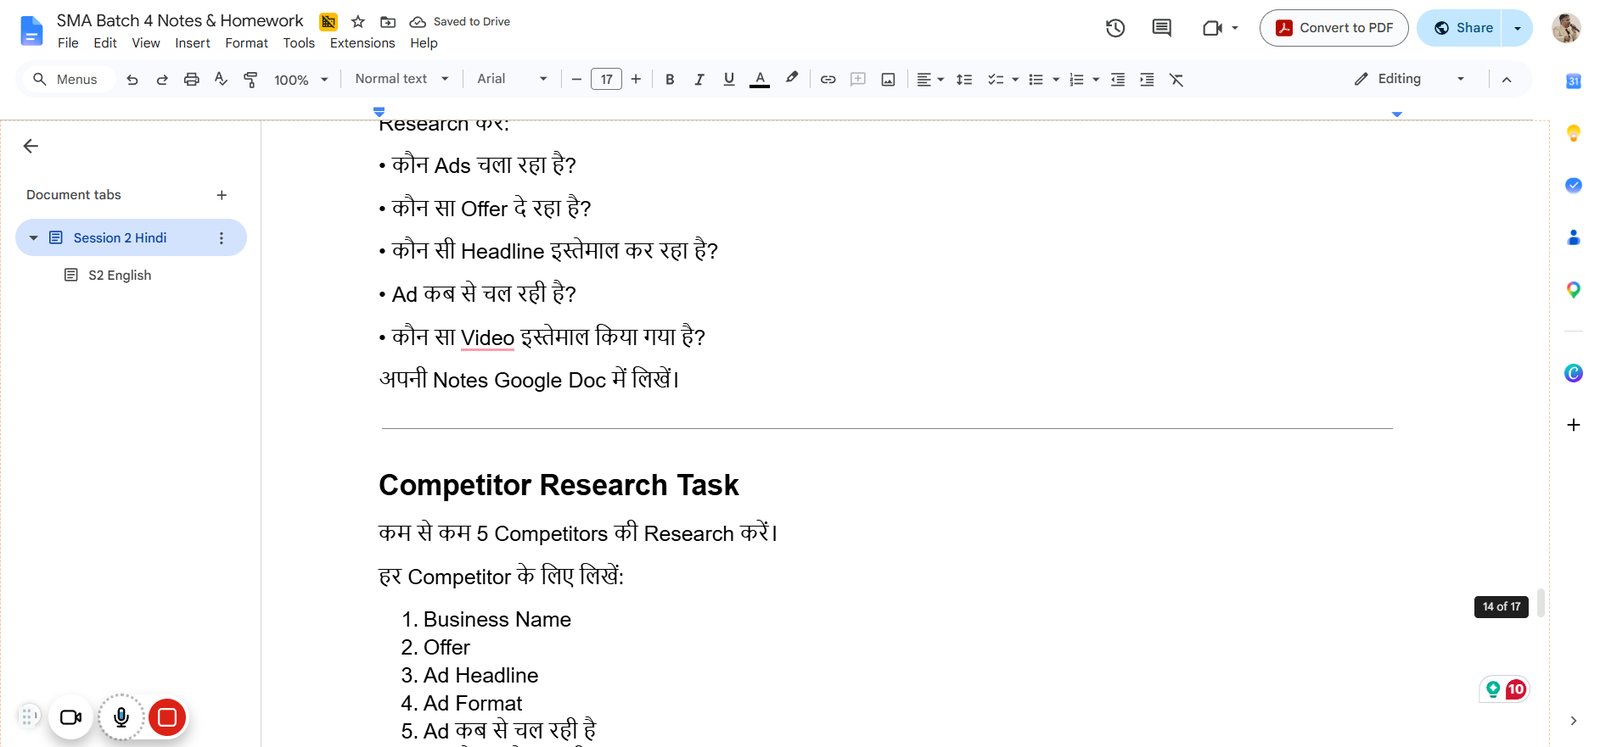Open the Format menu
The image size is (1600, 747).
[246, 43]
